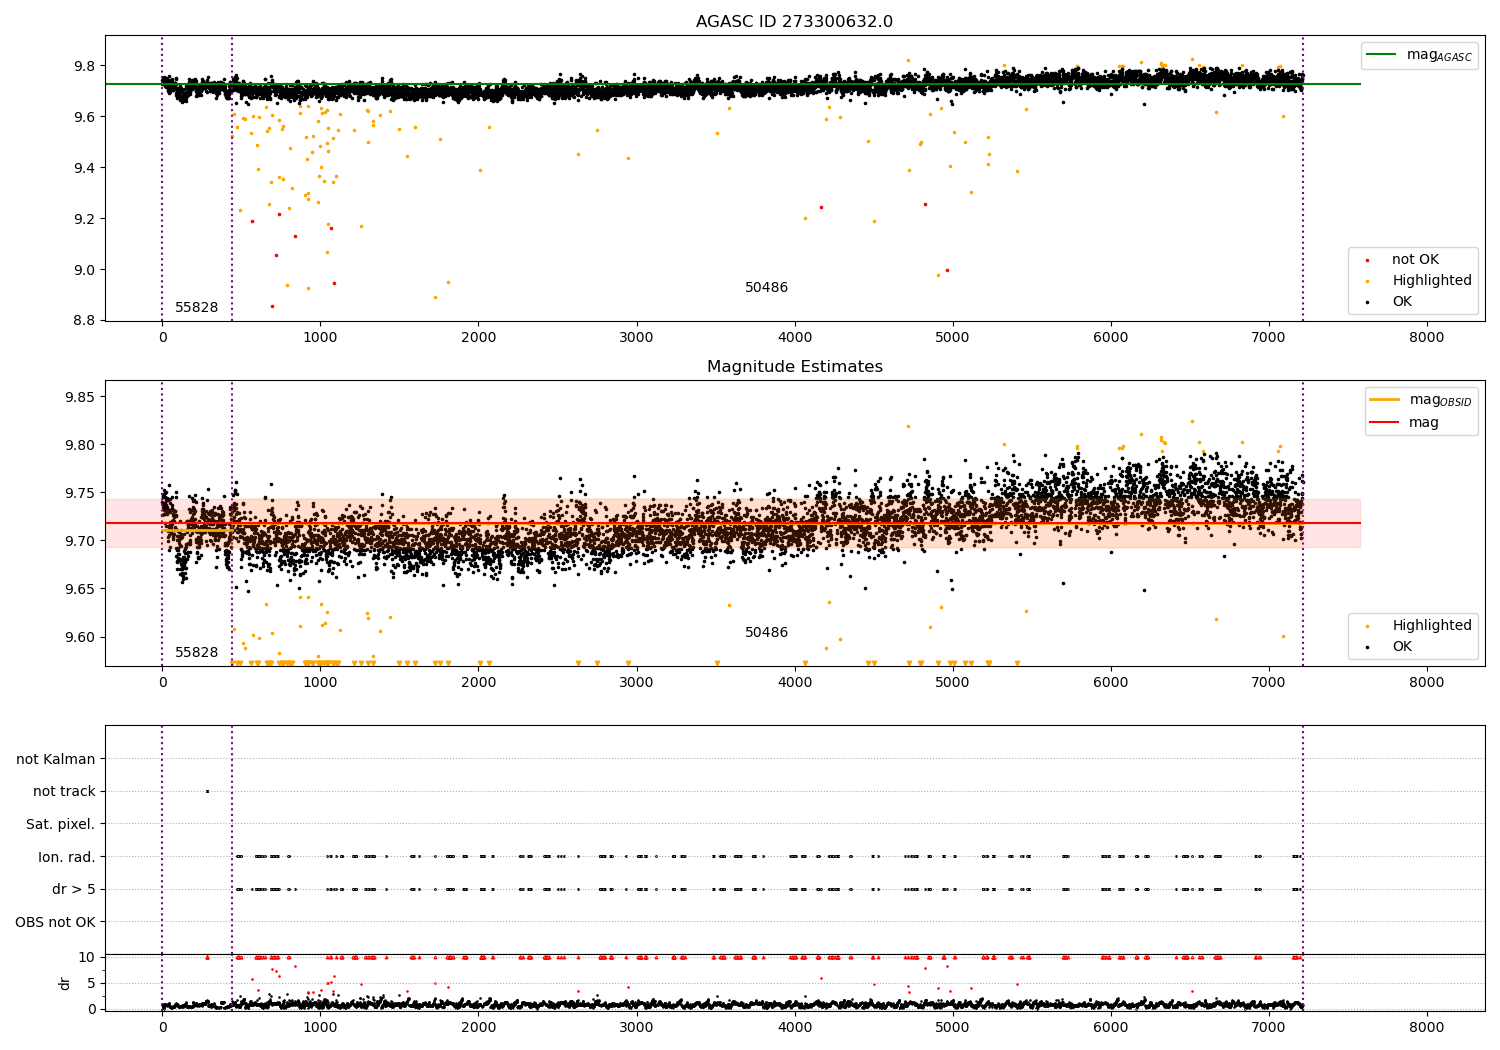Select the "Ion. rad." row label
Screen dimensions: 1500x1050
point(67,857)
